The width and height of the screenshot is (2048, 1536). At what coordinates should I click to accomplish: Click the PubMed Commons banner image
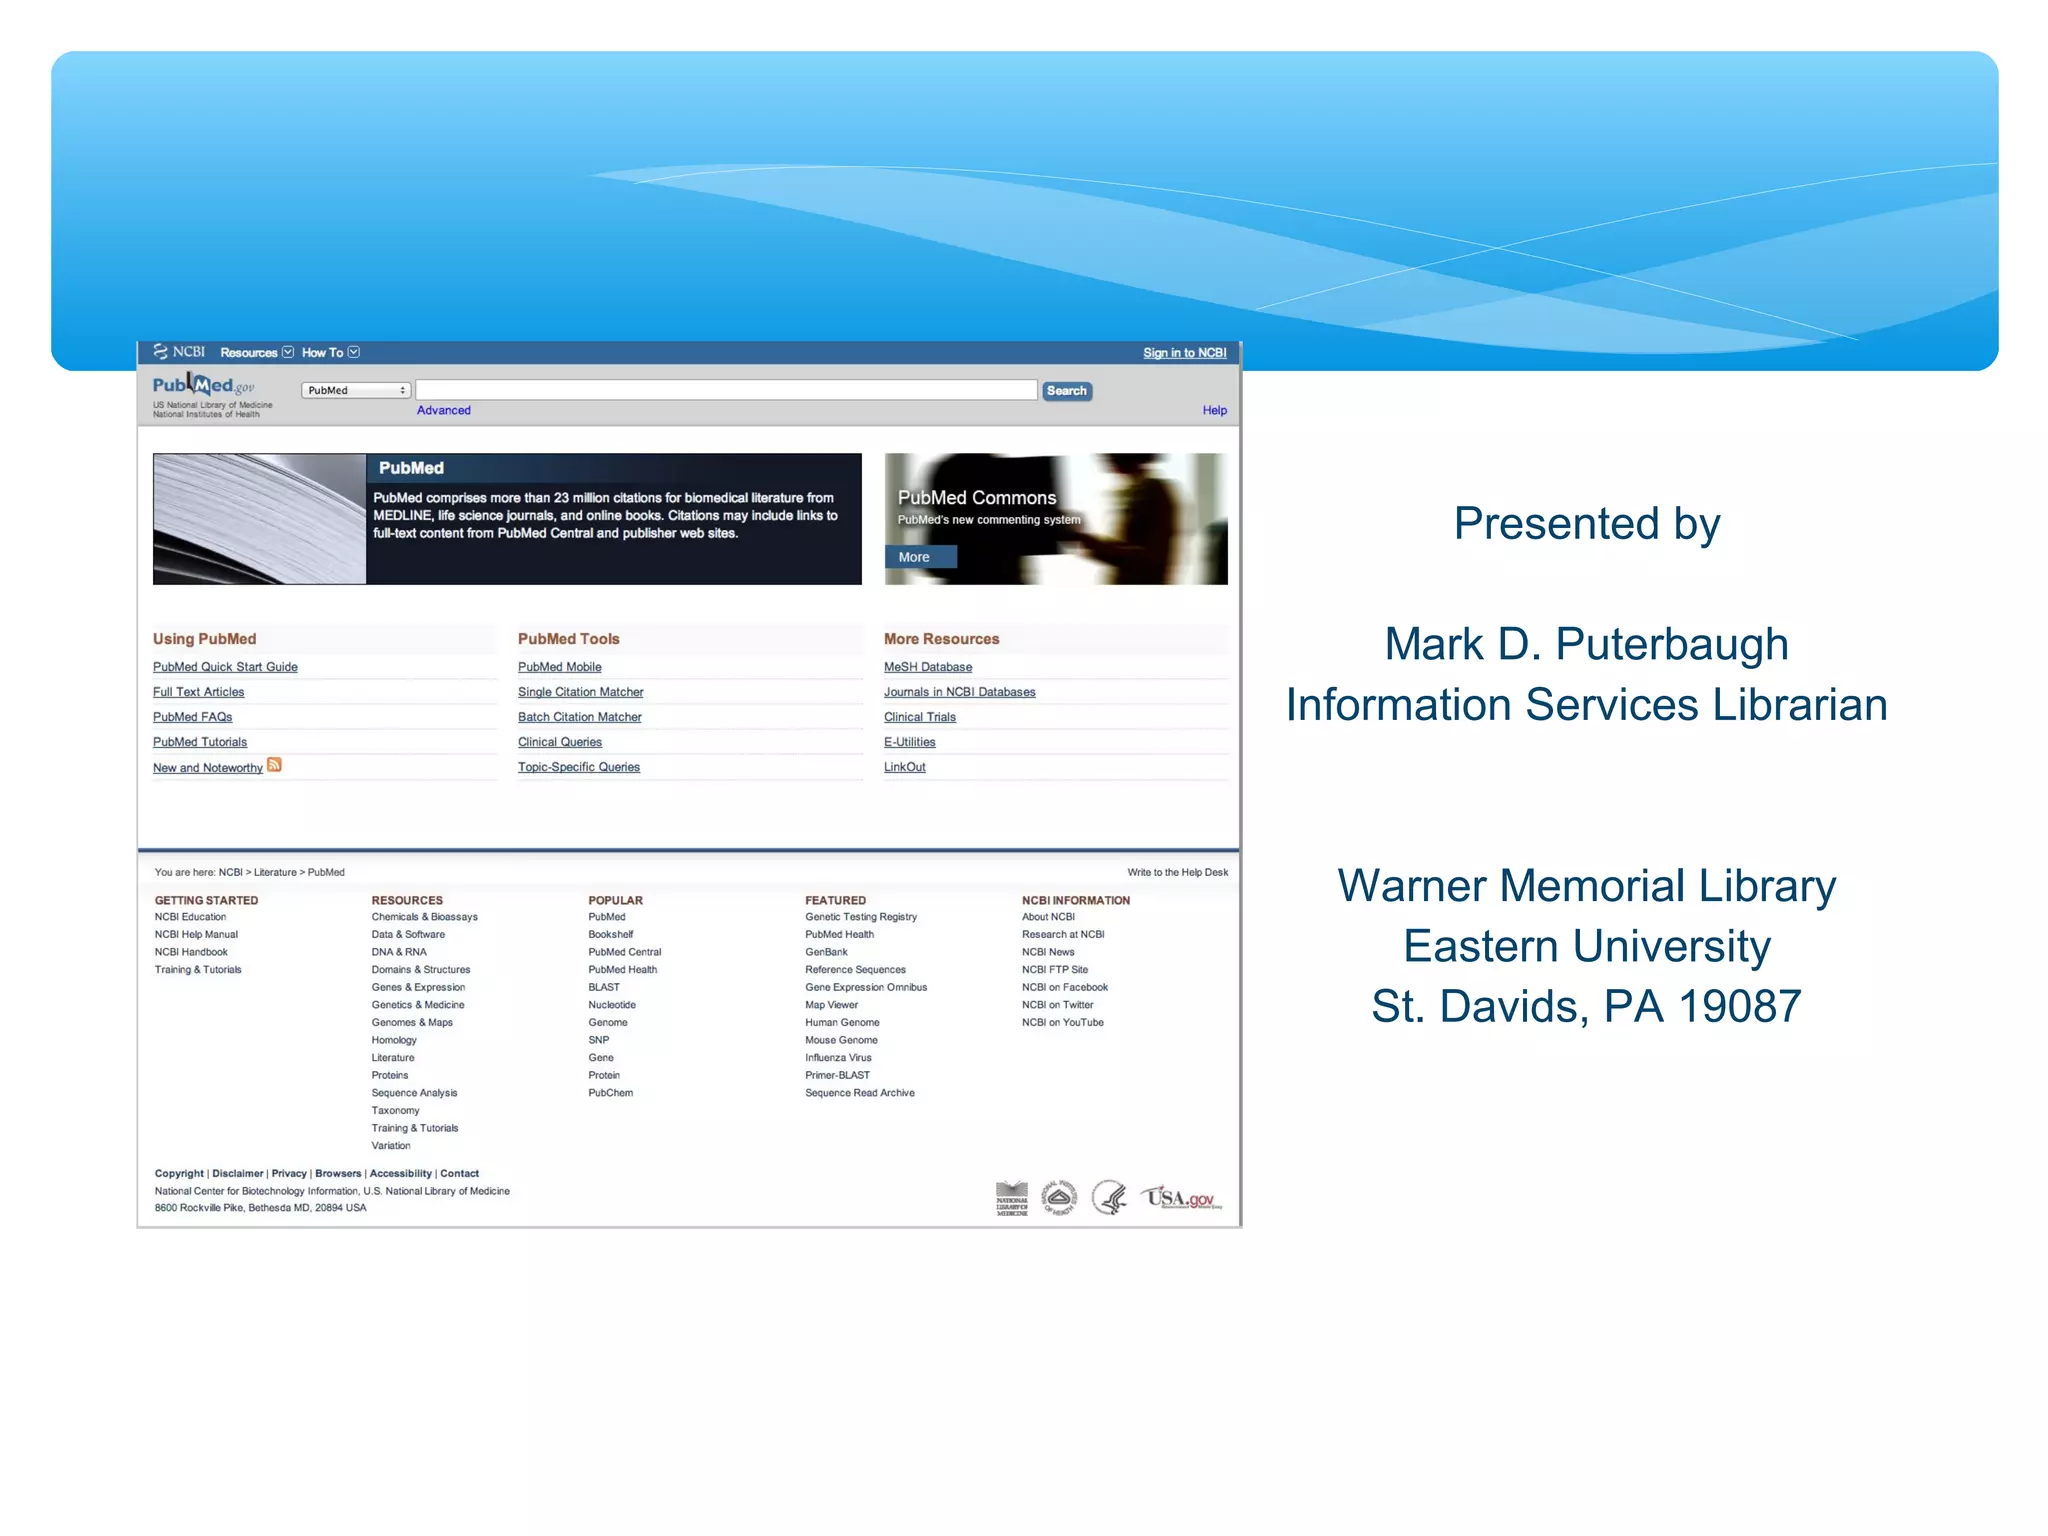coord(1056,519)
